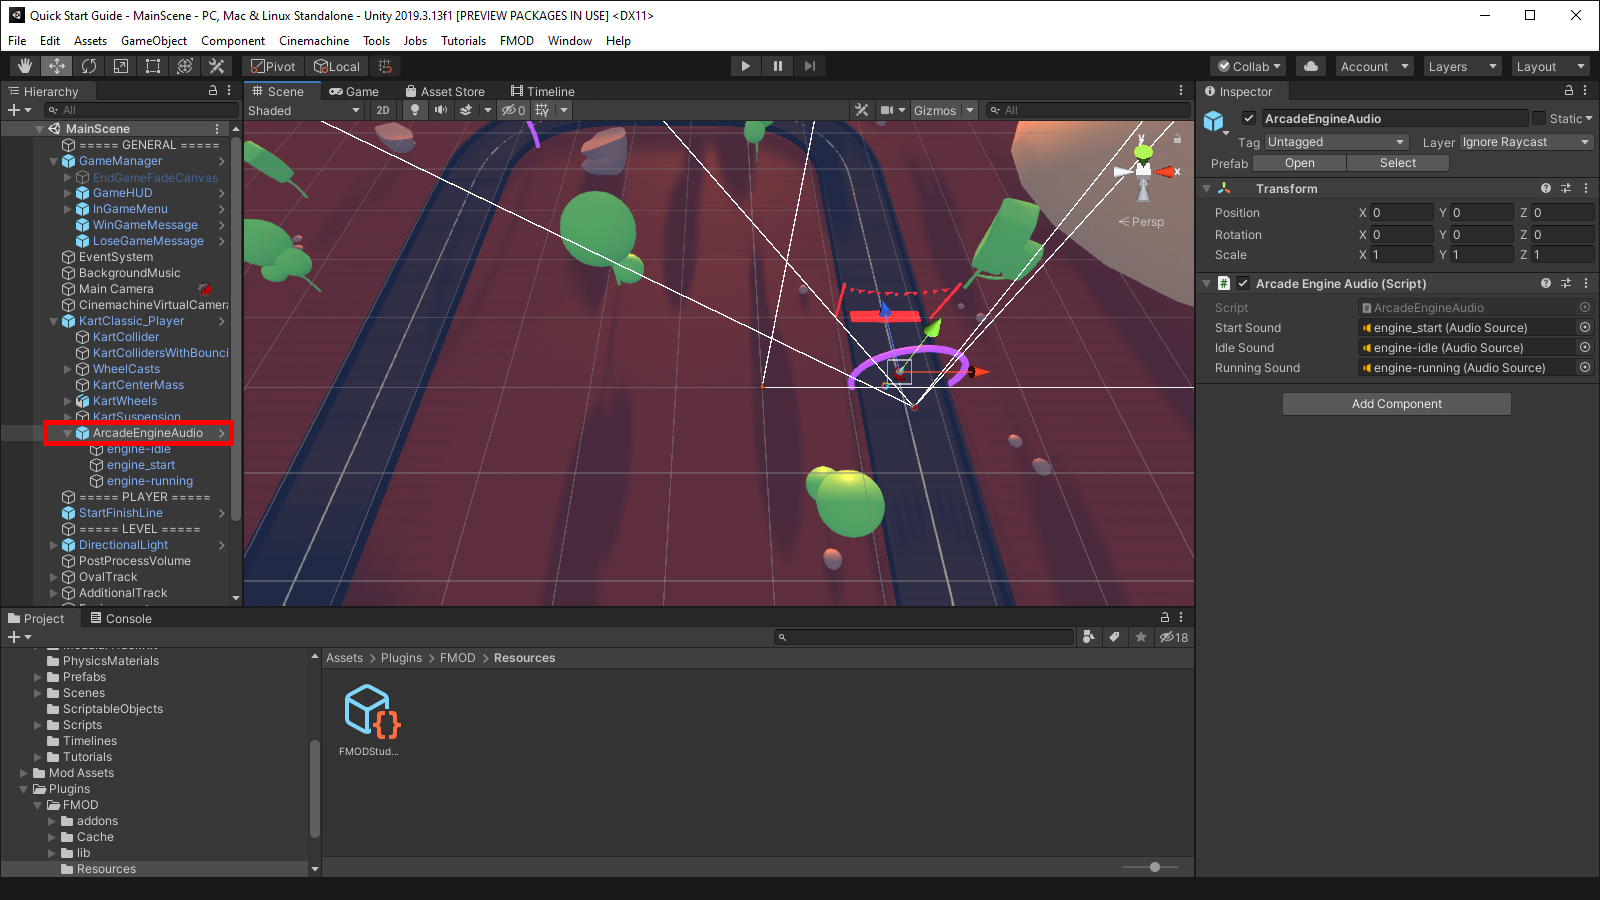Disable Arcade Engine Audio script checkbox
The image size is (1600, 900).
1243,283
